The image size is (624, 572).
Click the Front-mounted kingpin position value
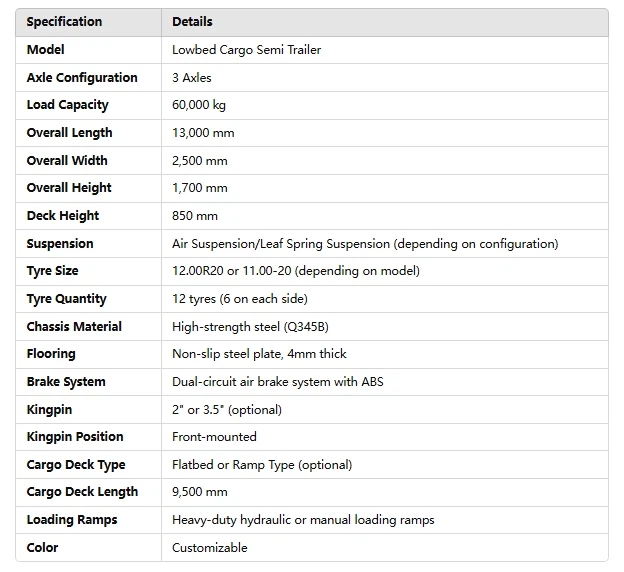pyautogui.click(x=214, y=437)
